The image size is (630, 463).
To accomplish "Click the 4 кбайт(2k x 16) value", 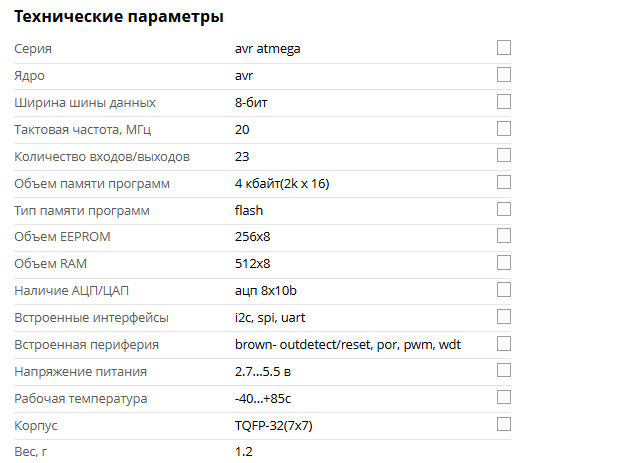I will click(282, 184).
